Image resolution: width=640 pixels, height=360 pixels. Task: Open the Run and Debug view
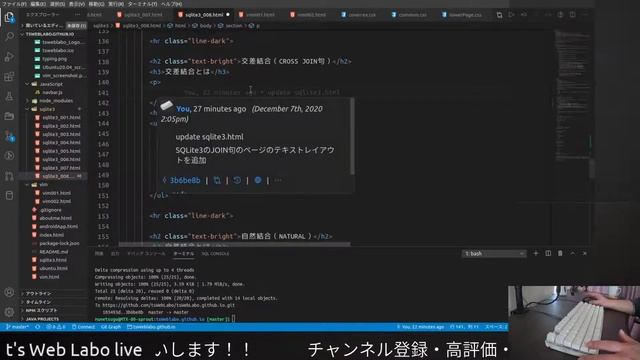coord(9,57)
